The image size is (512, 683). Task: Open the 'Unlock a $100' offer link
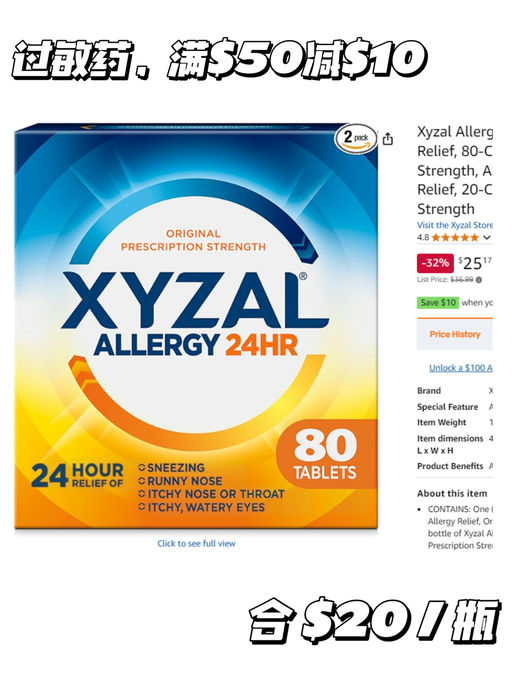[x=461, y=368]
